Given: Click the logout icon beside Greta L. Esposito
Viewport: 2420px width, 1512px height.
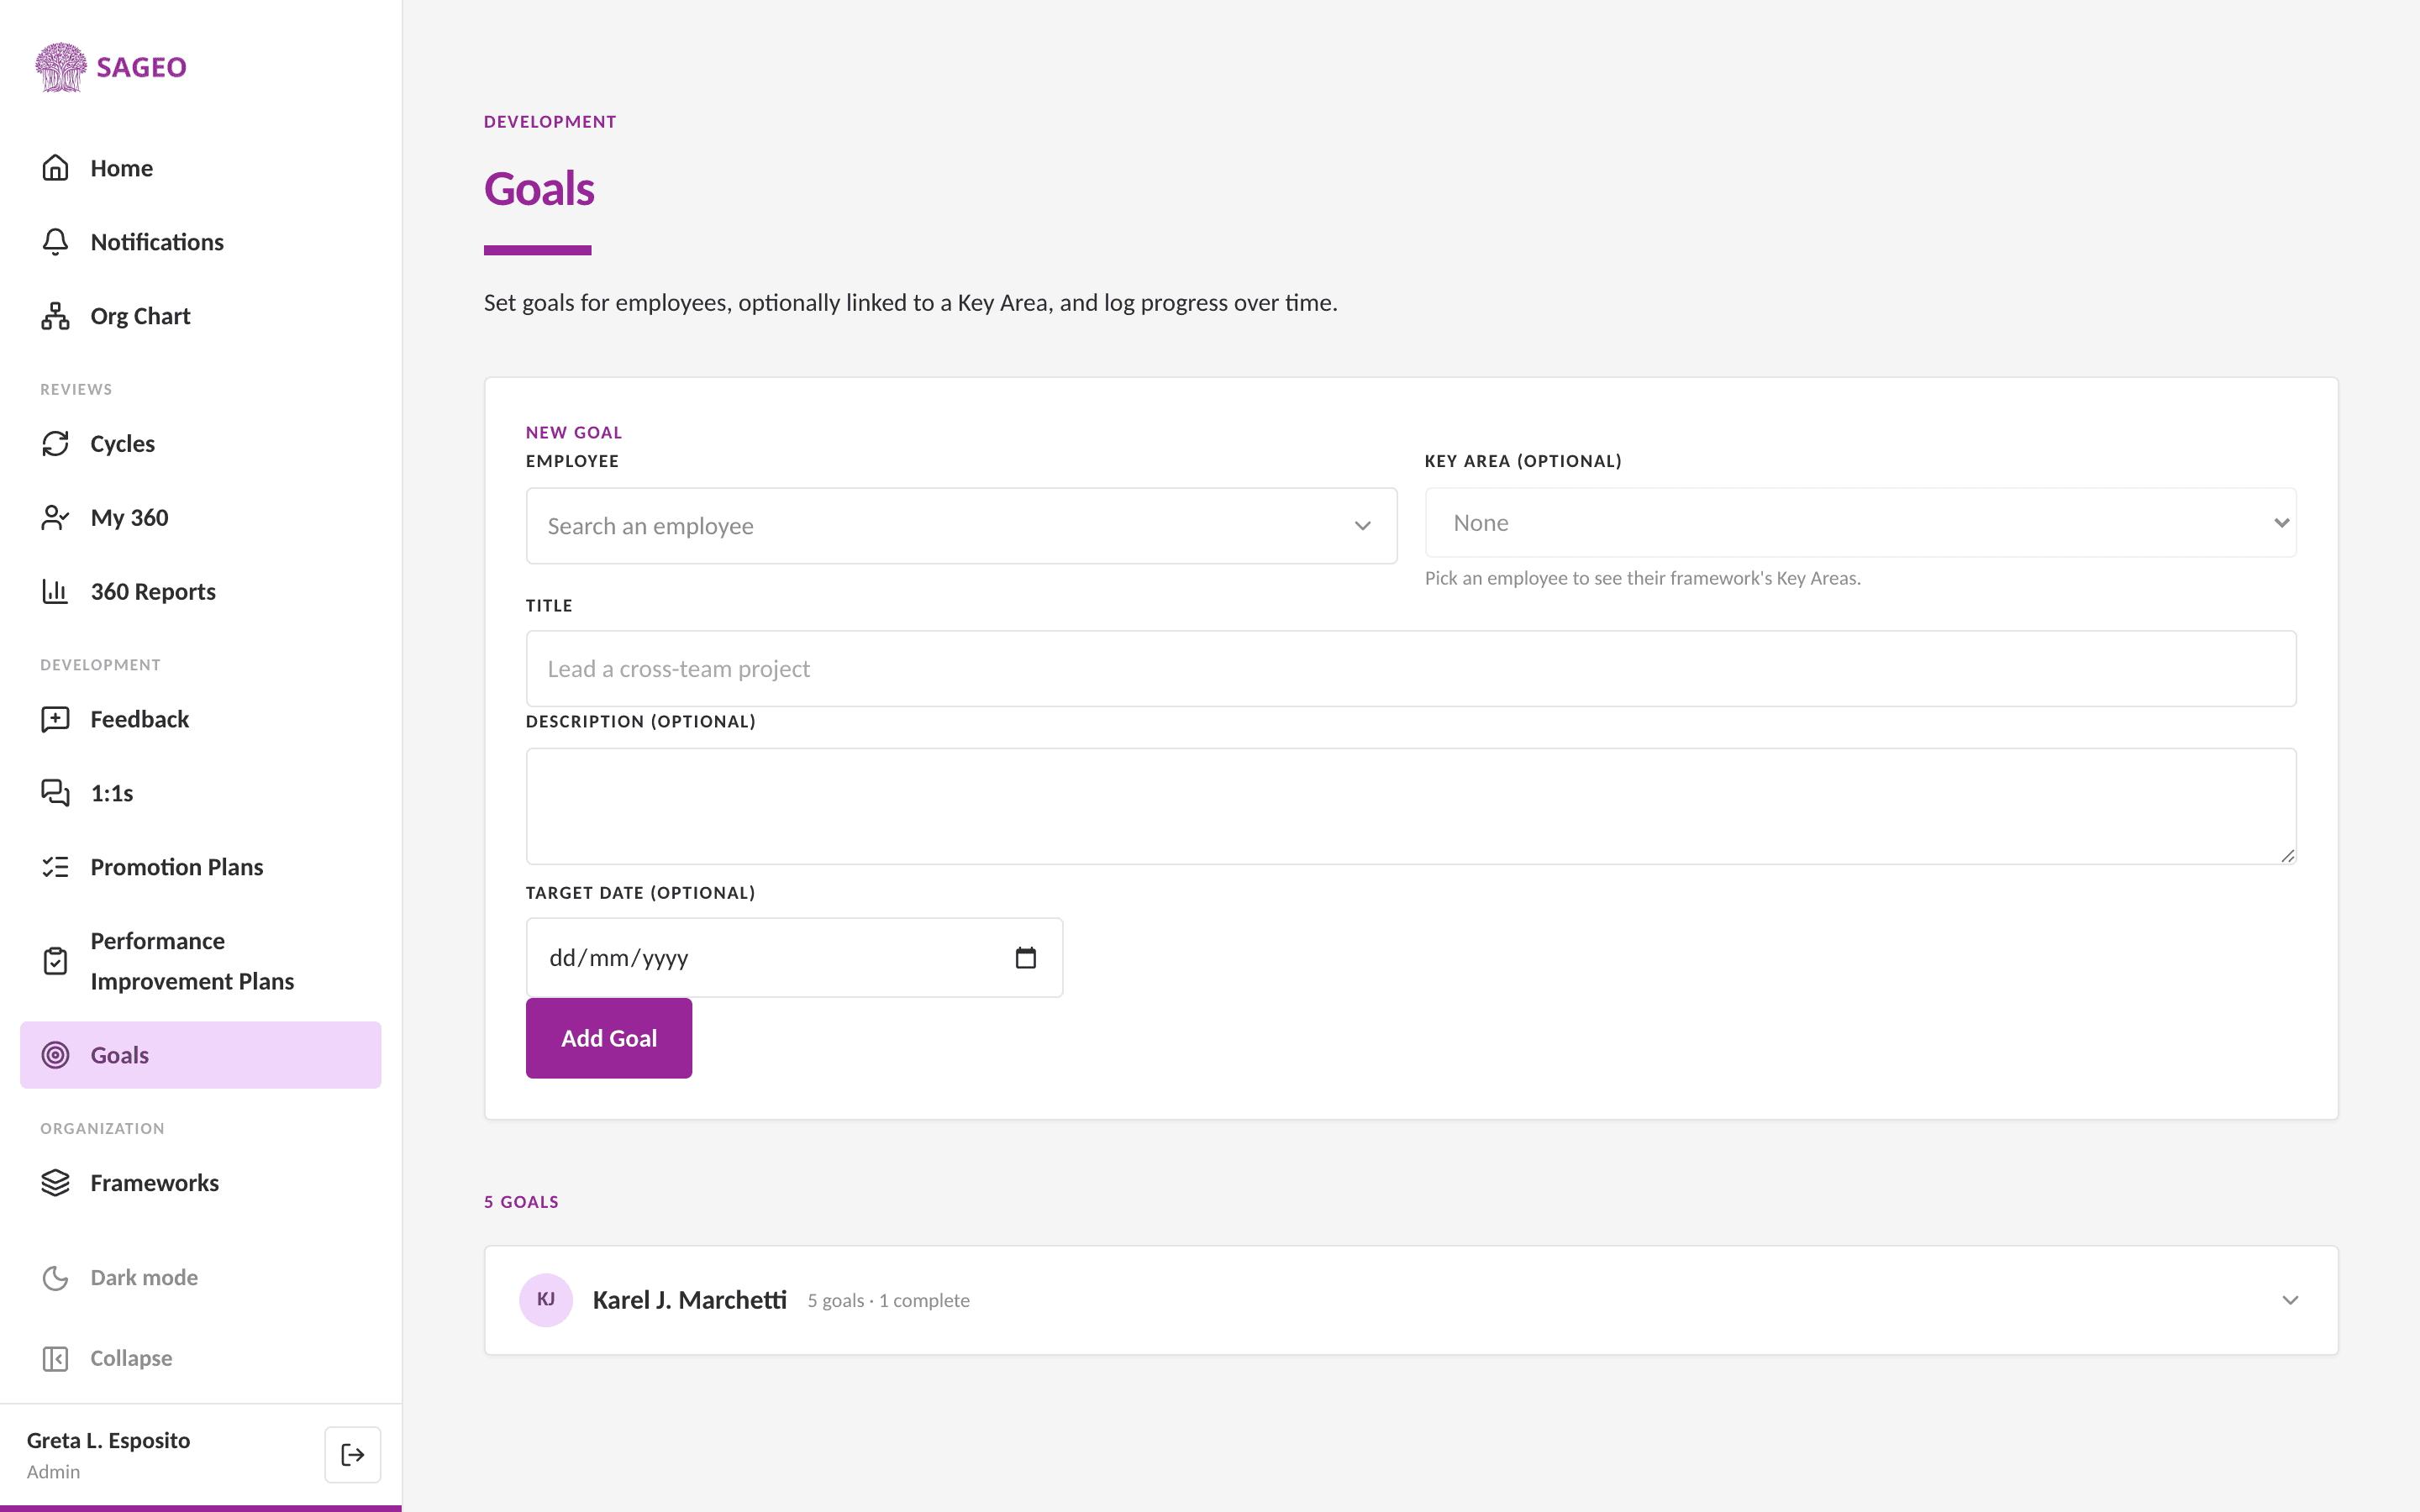Looking at the screenshot, I should pyautogui.click(x=353, y=1455).
